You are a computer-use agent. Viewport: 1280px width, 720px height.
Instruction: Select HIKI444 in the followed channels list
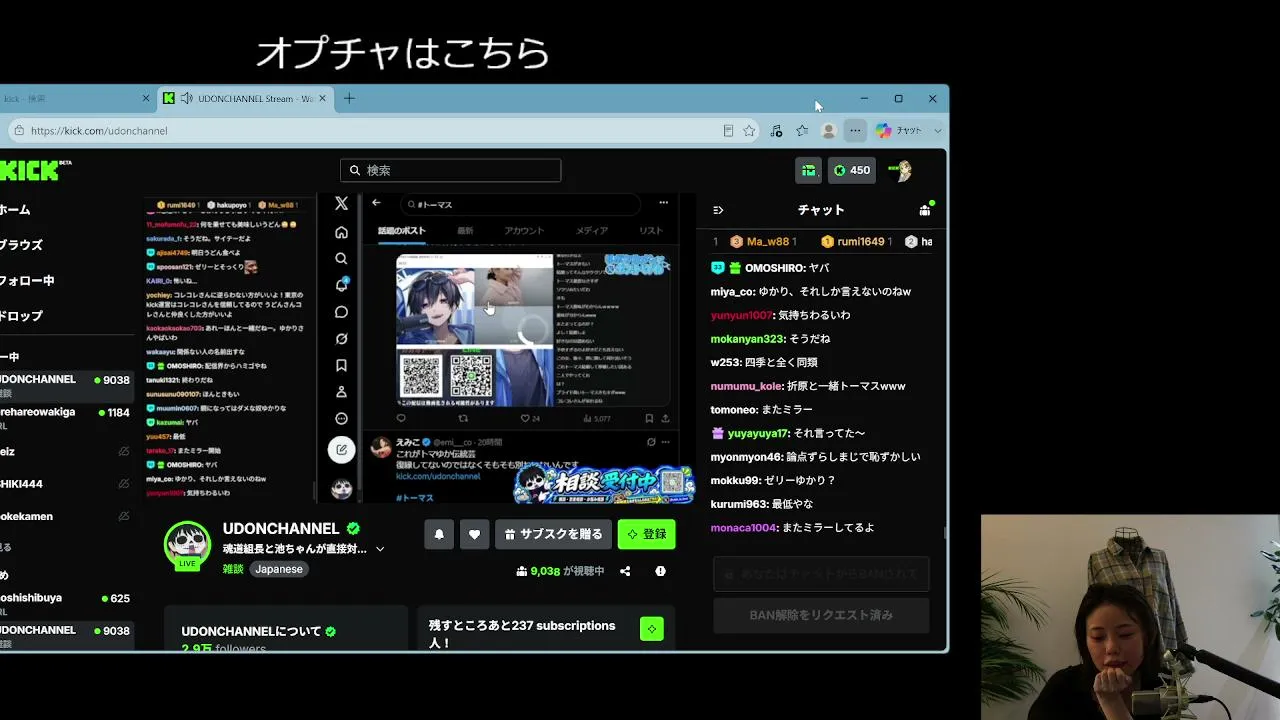point(66,484)
